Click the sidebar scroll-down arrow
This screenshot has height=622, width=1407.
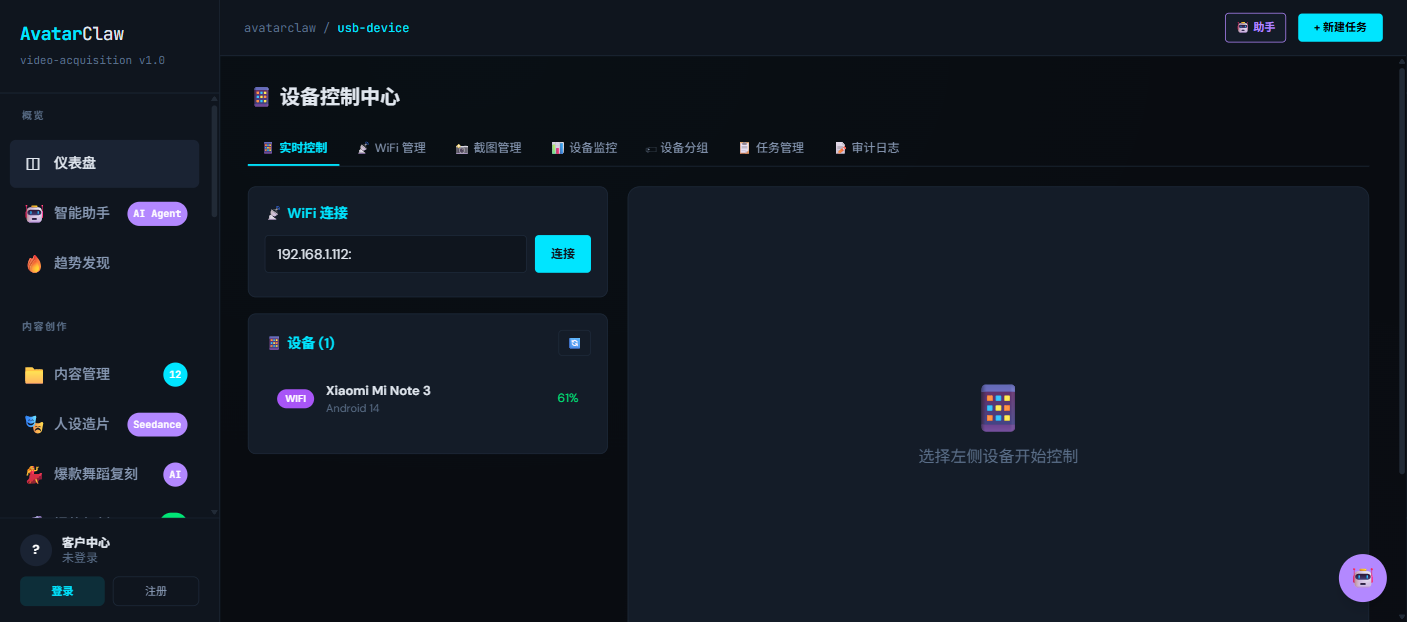214,512
